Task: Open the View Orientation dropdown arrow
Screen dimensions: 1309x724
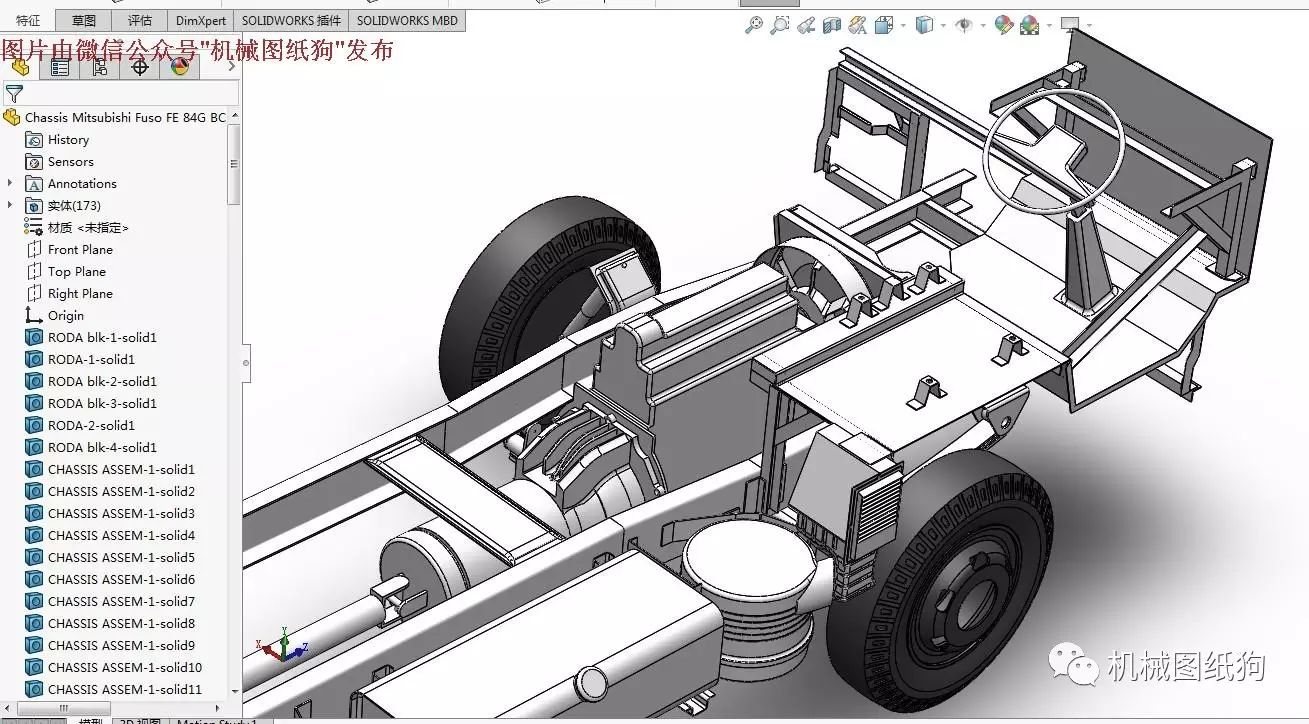Action: click(903, 26)
